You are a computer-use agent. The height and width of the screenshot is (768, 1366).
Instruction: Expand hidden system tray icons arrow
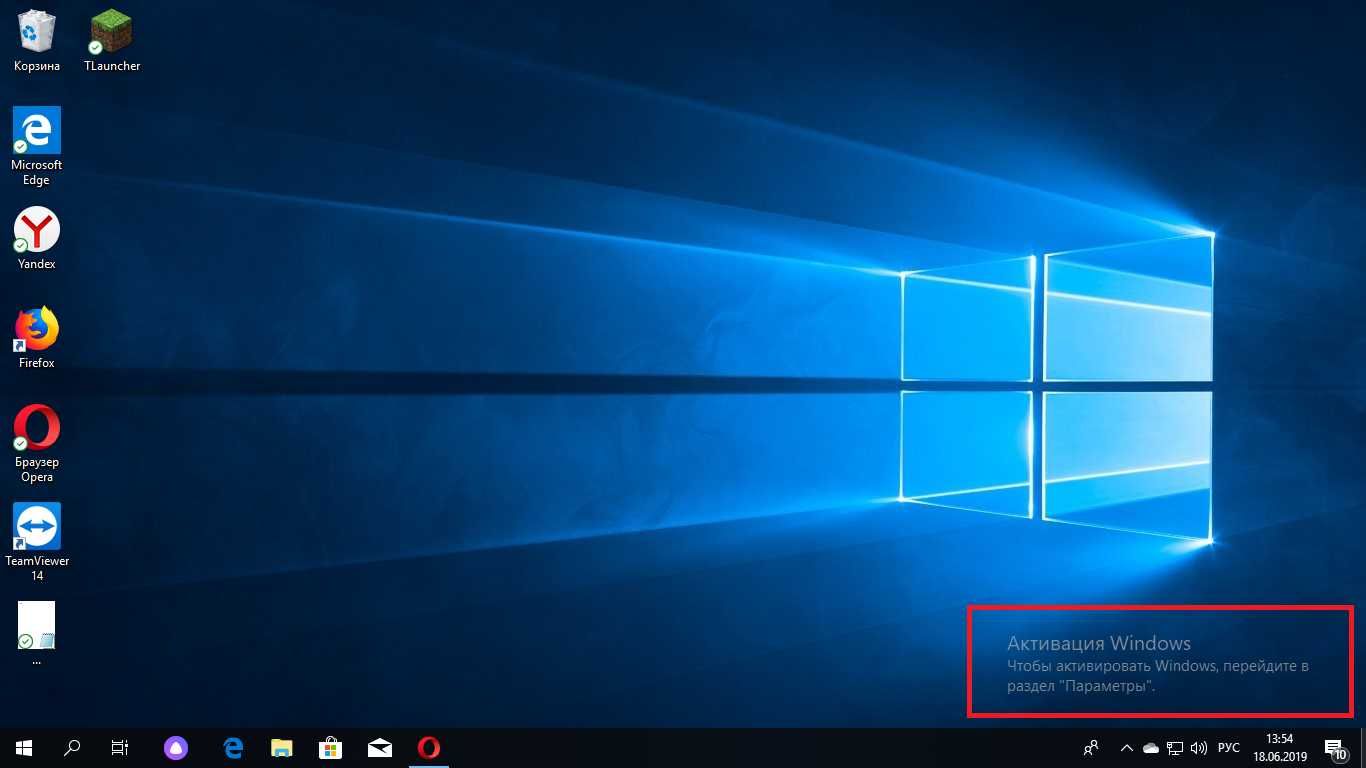tap(1127, 748)
